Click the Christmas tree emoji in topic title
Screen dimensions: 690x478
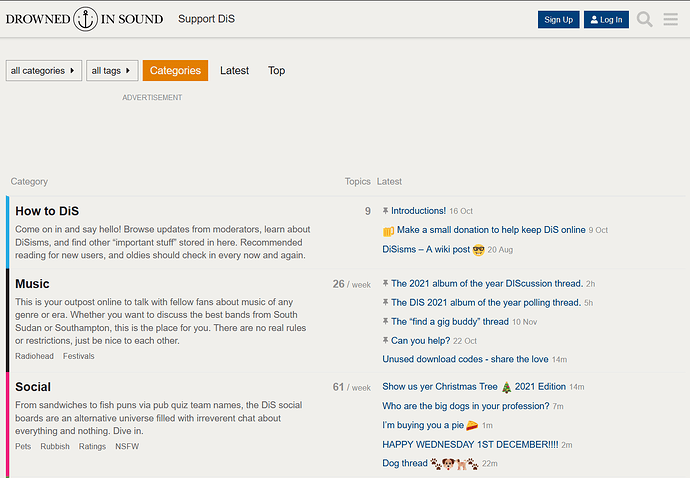pos(506,387)
